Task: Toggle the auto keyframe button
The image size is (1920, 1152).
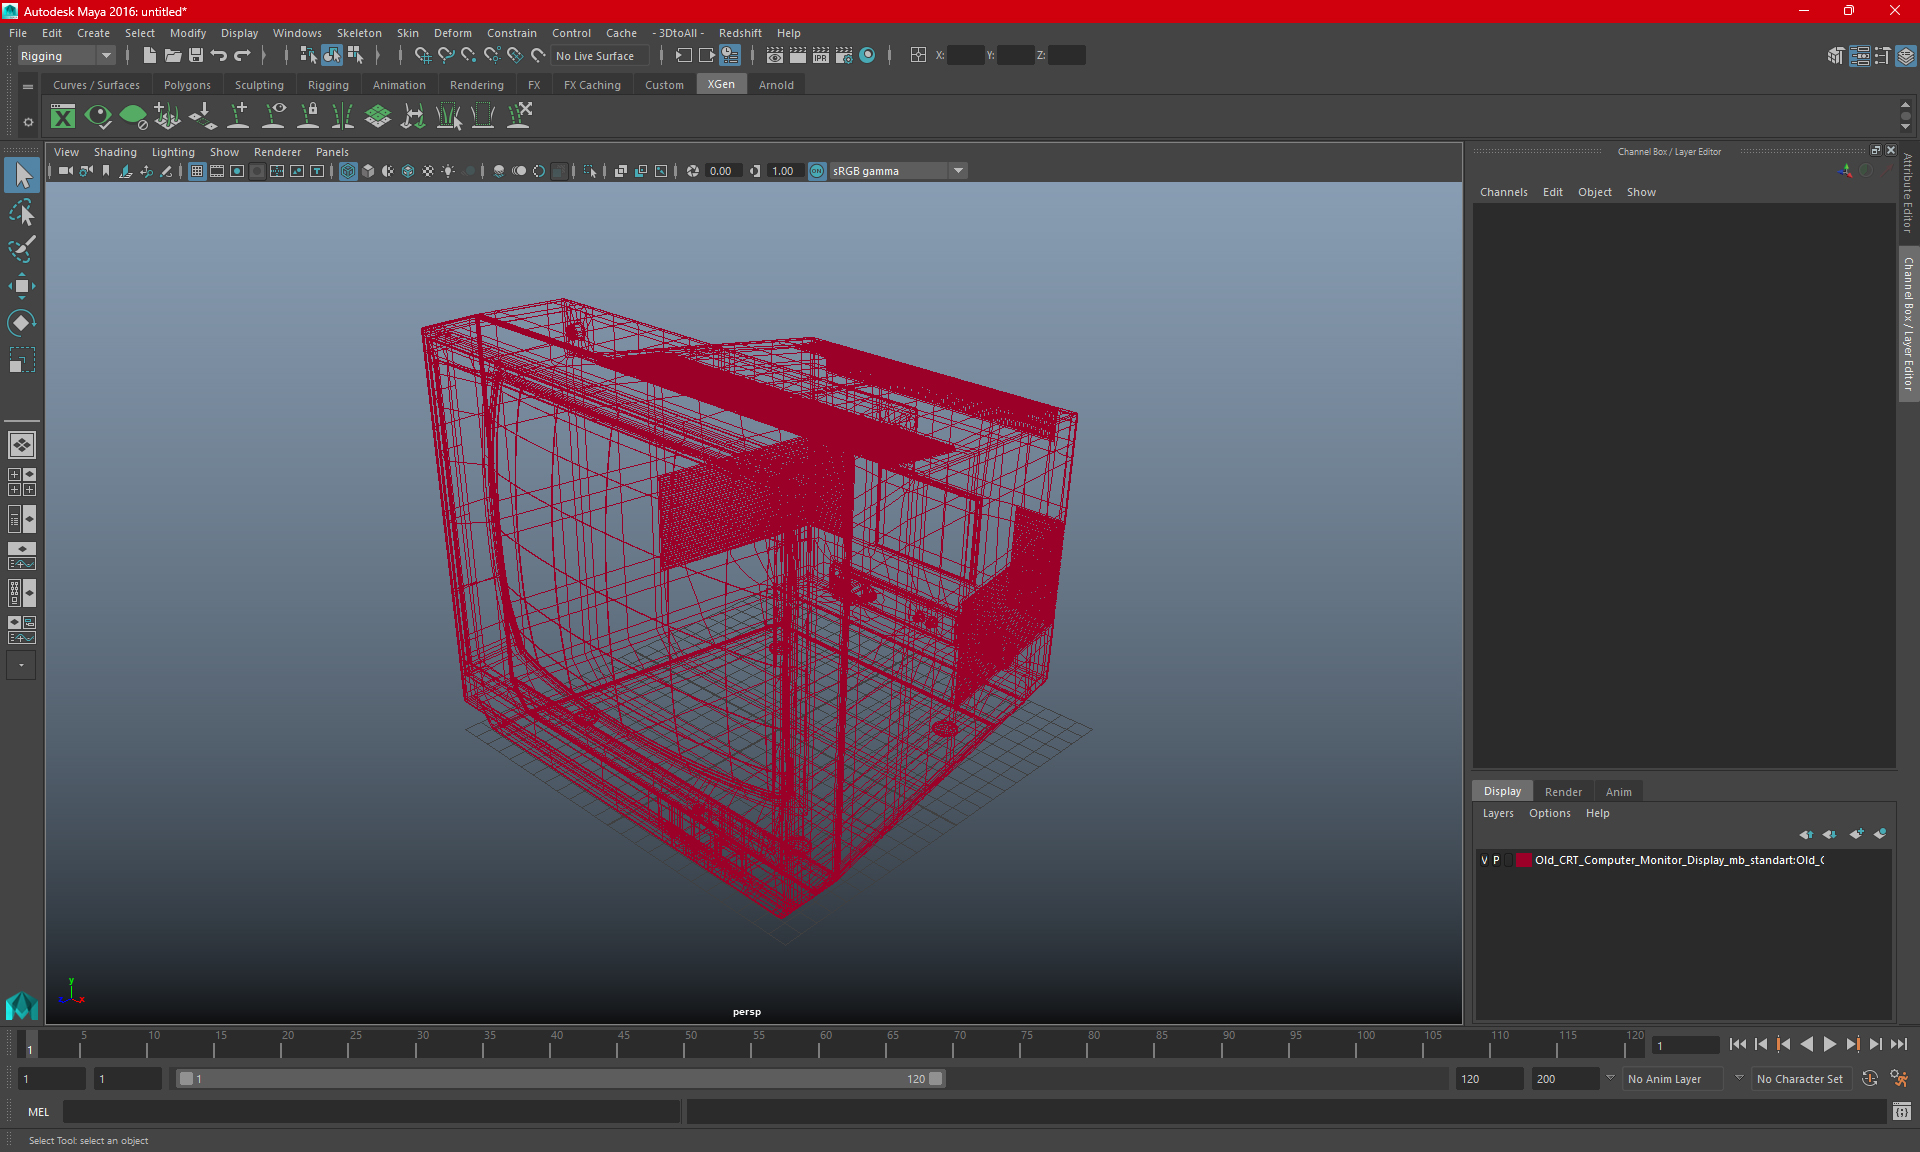Action: point(1870,1079)
